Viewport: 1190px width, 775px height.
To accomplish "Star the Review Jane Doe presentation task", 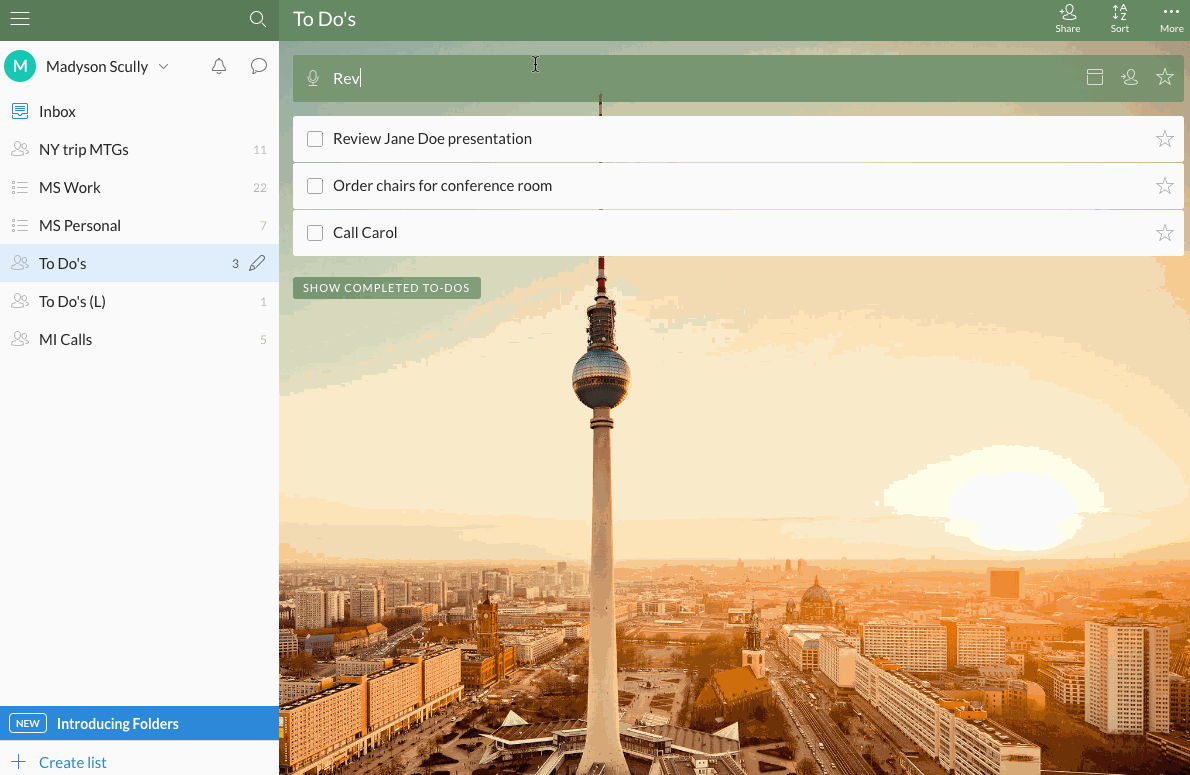I will tap(1165, 139).
